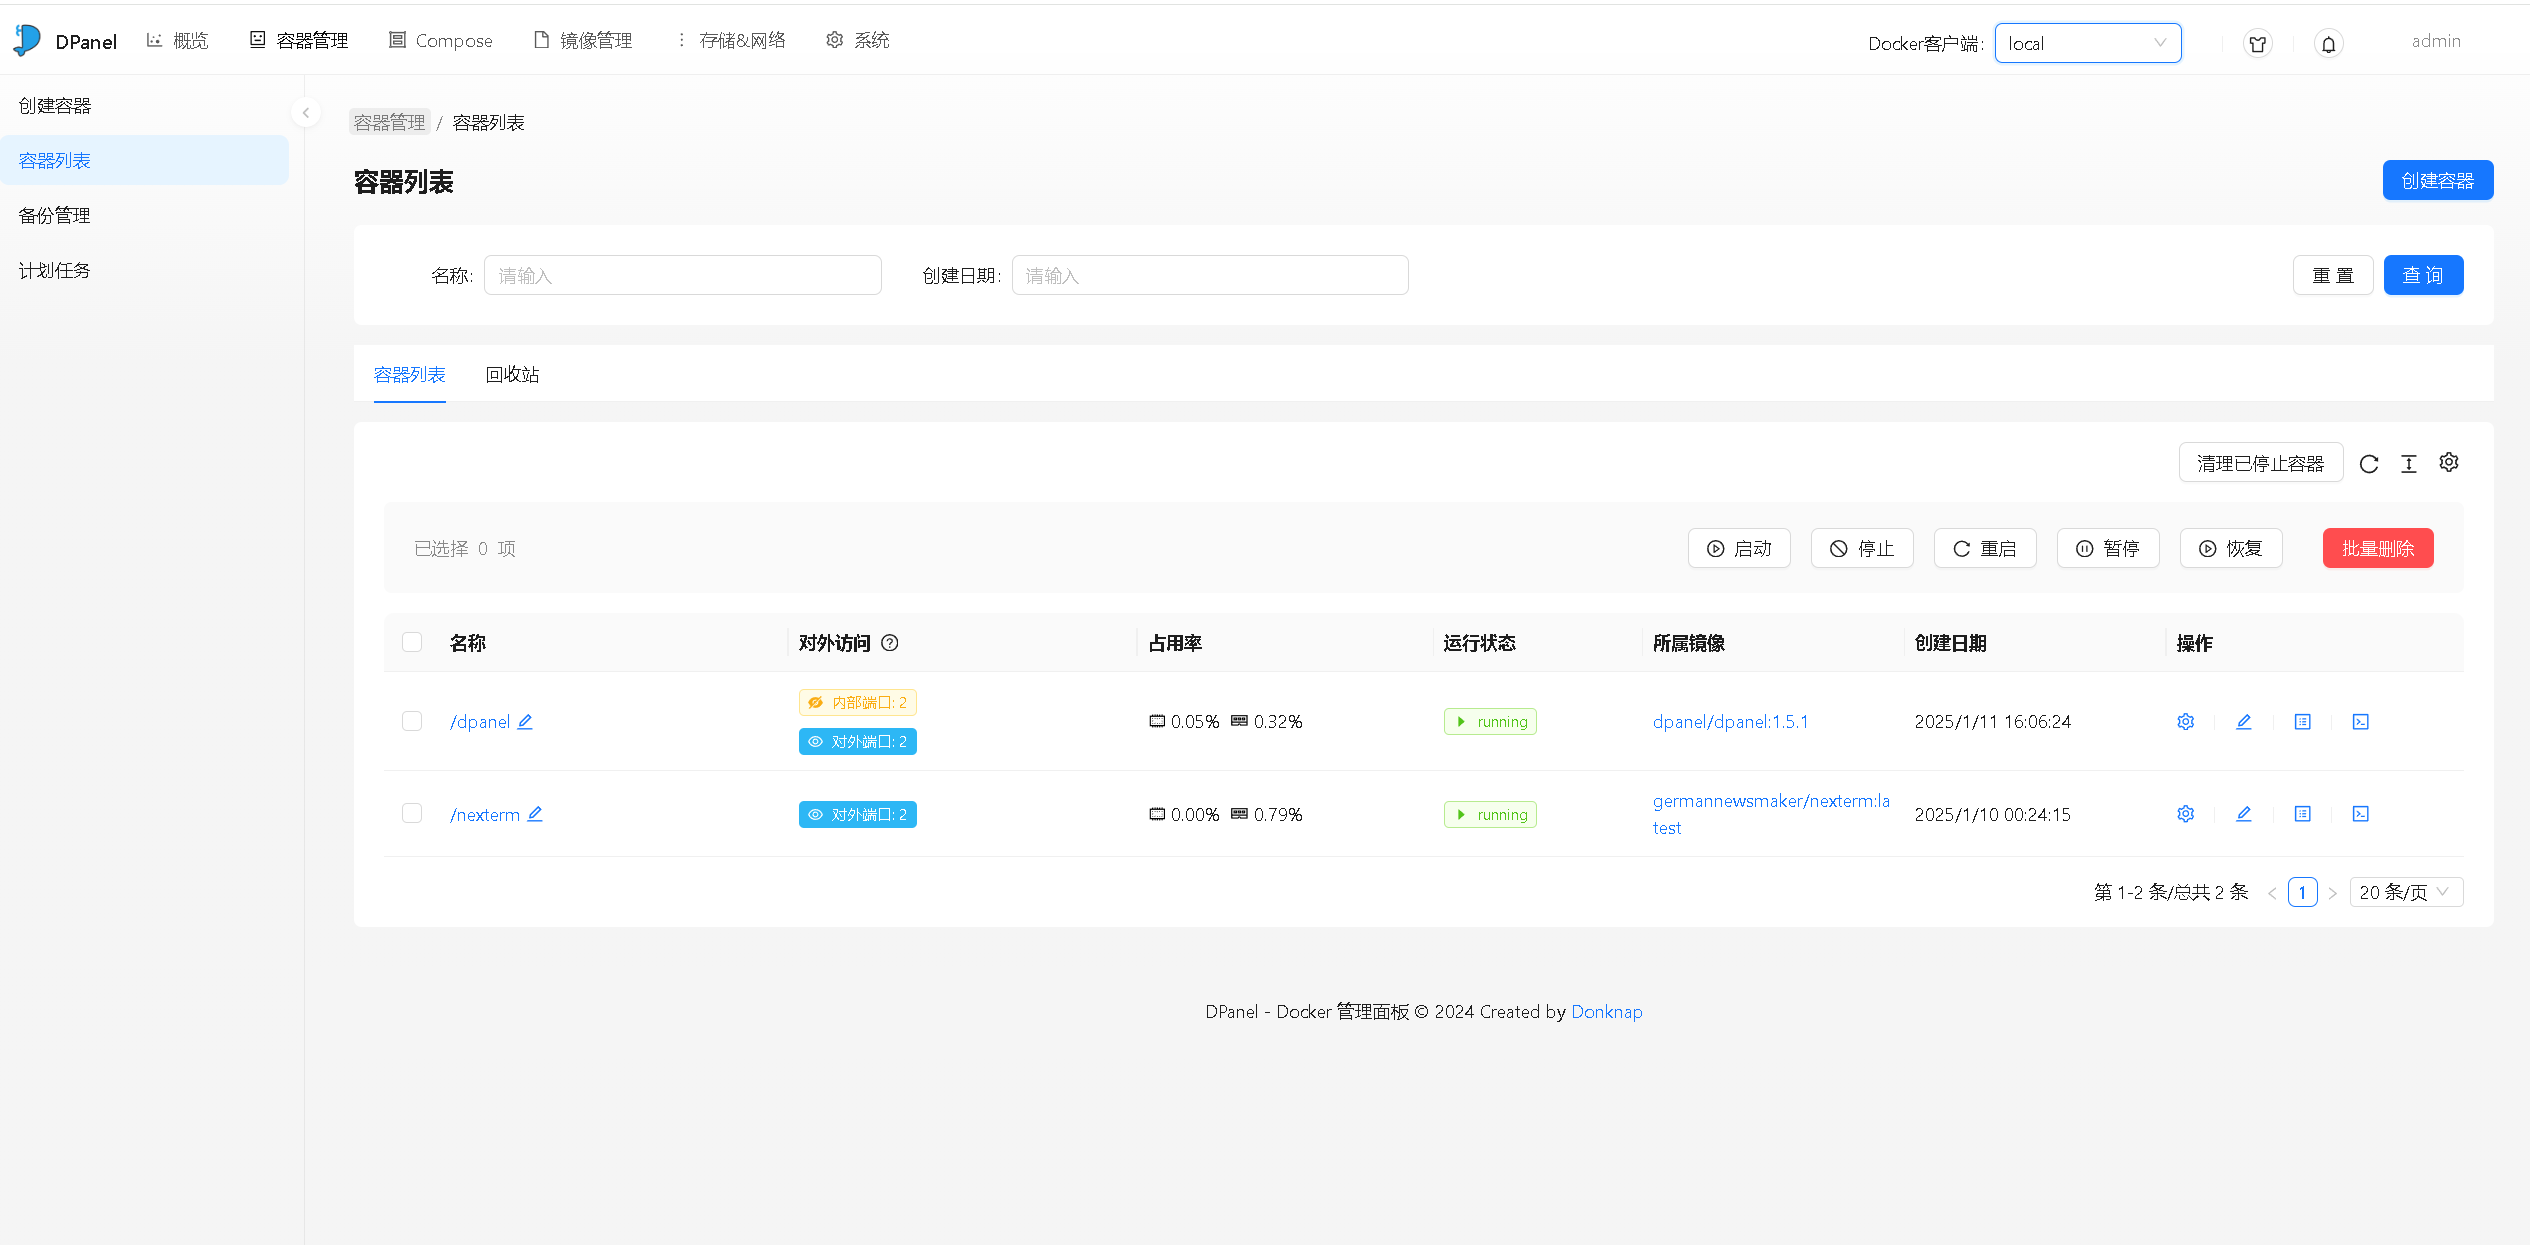
Task: Open link dpanel/dpanel:1.5.1 image
Action: pos(1730,721)
